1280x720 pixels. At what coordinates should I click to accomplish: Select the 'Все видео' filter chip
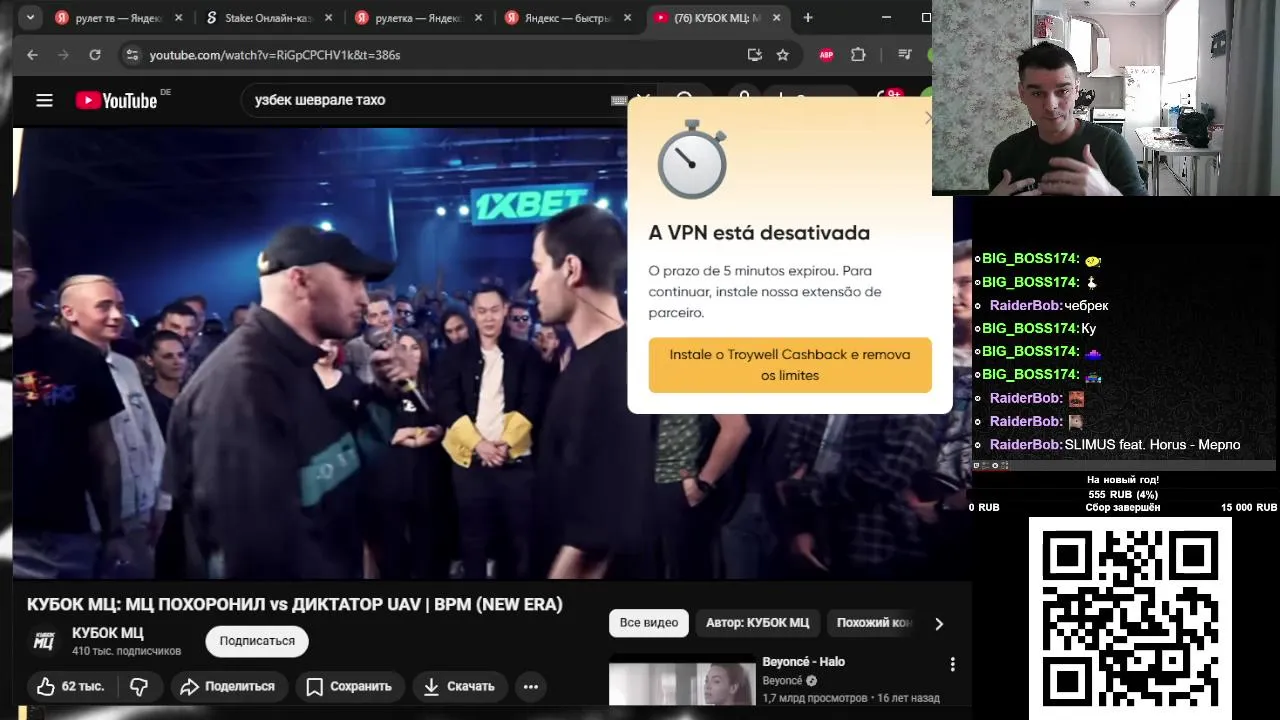pyautogui.click(x=649, y=622)
